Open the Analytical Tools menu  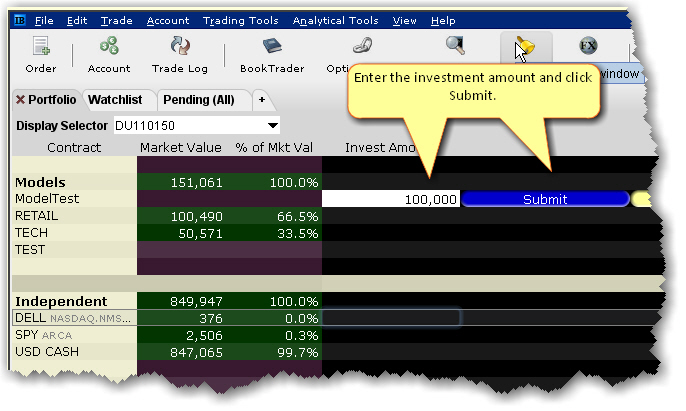[x=335, y=20]
